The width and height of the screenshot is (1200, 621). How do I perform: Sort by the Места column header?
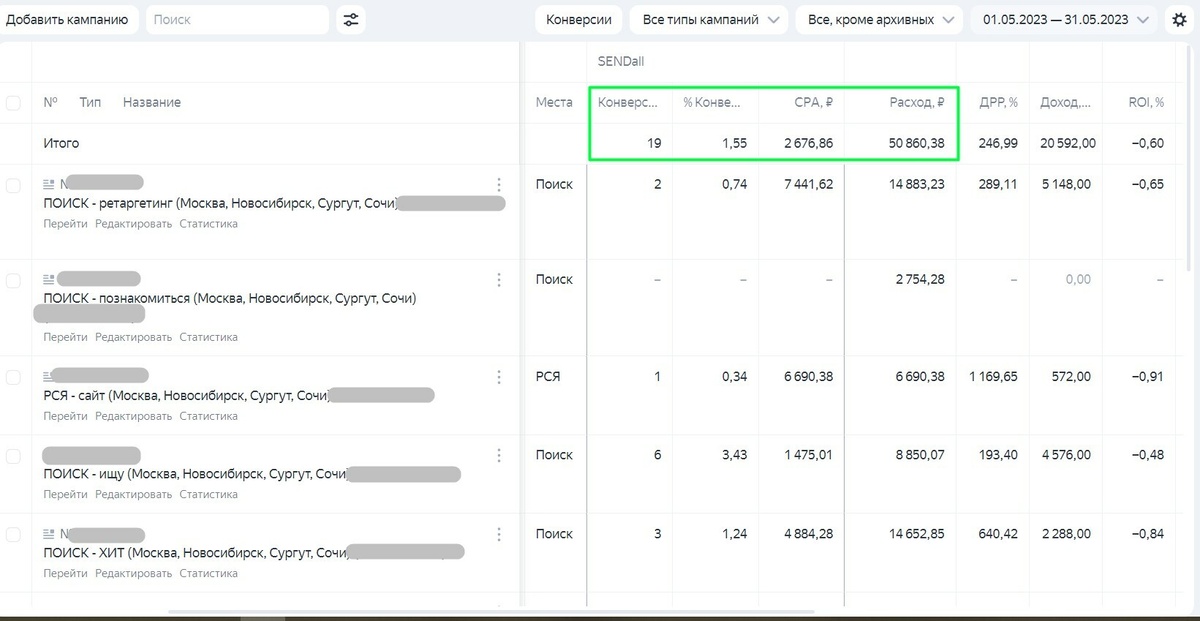click(554, 102)
